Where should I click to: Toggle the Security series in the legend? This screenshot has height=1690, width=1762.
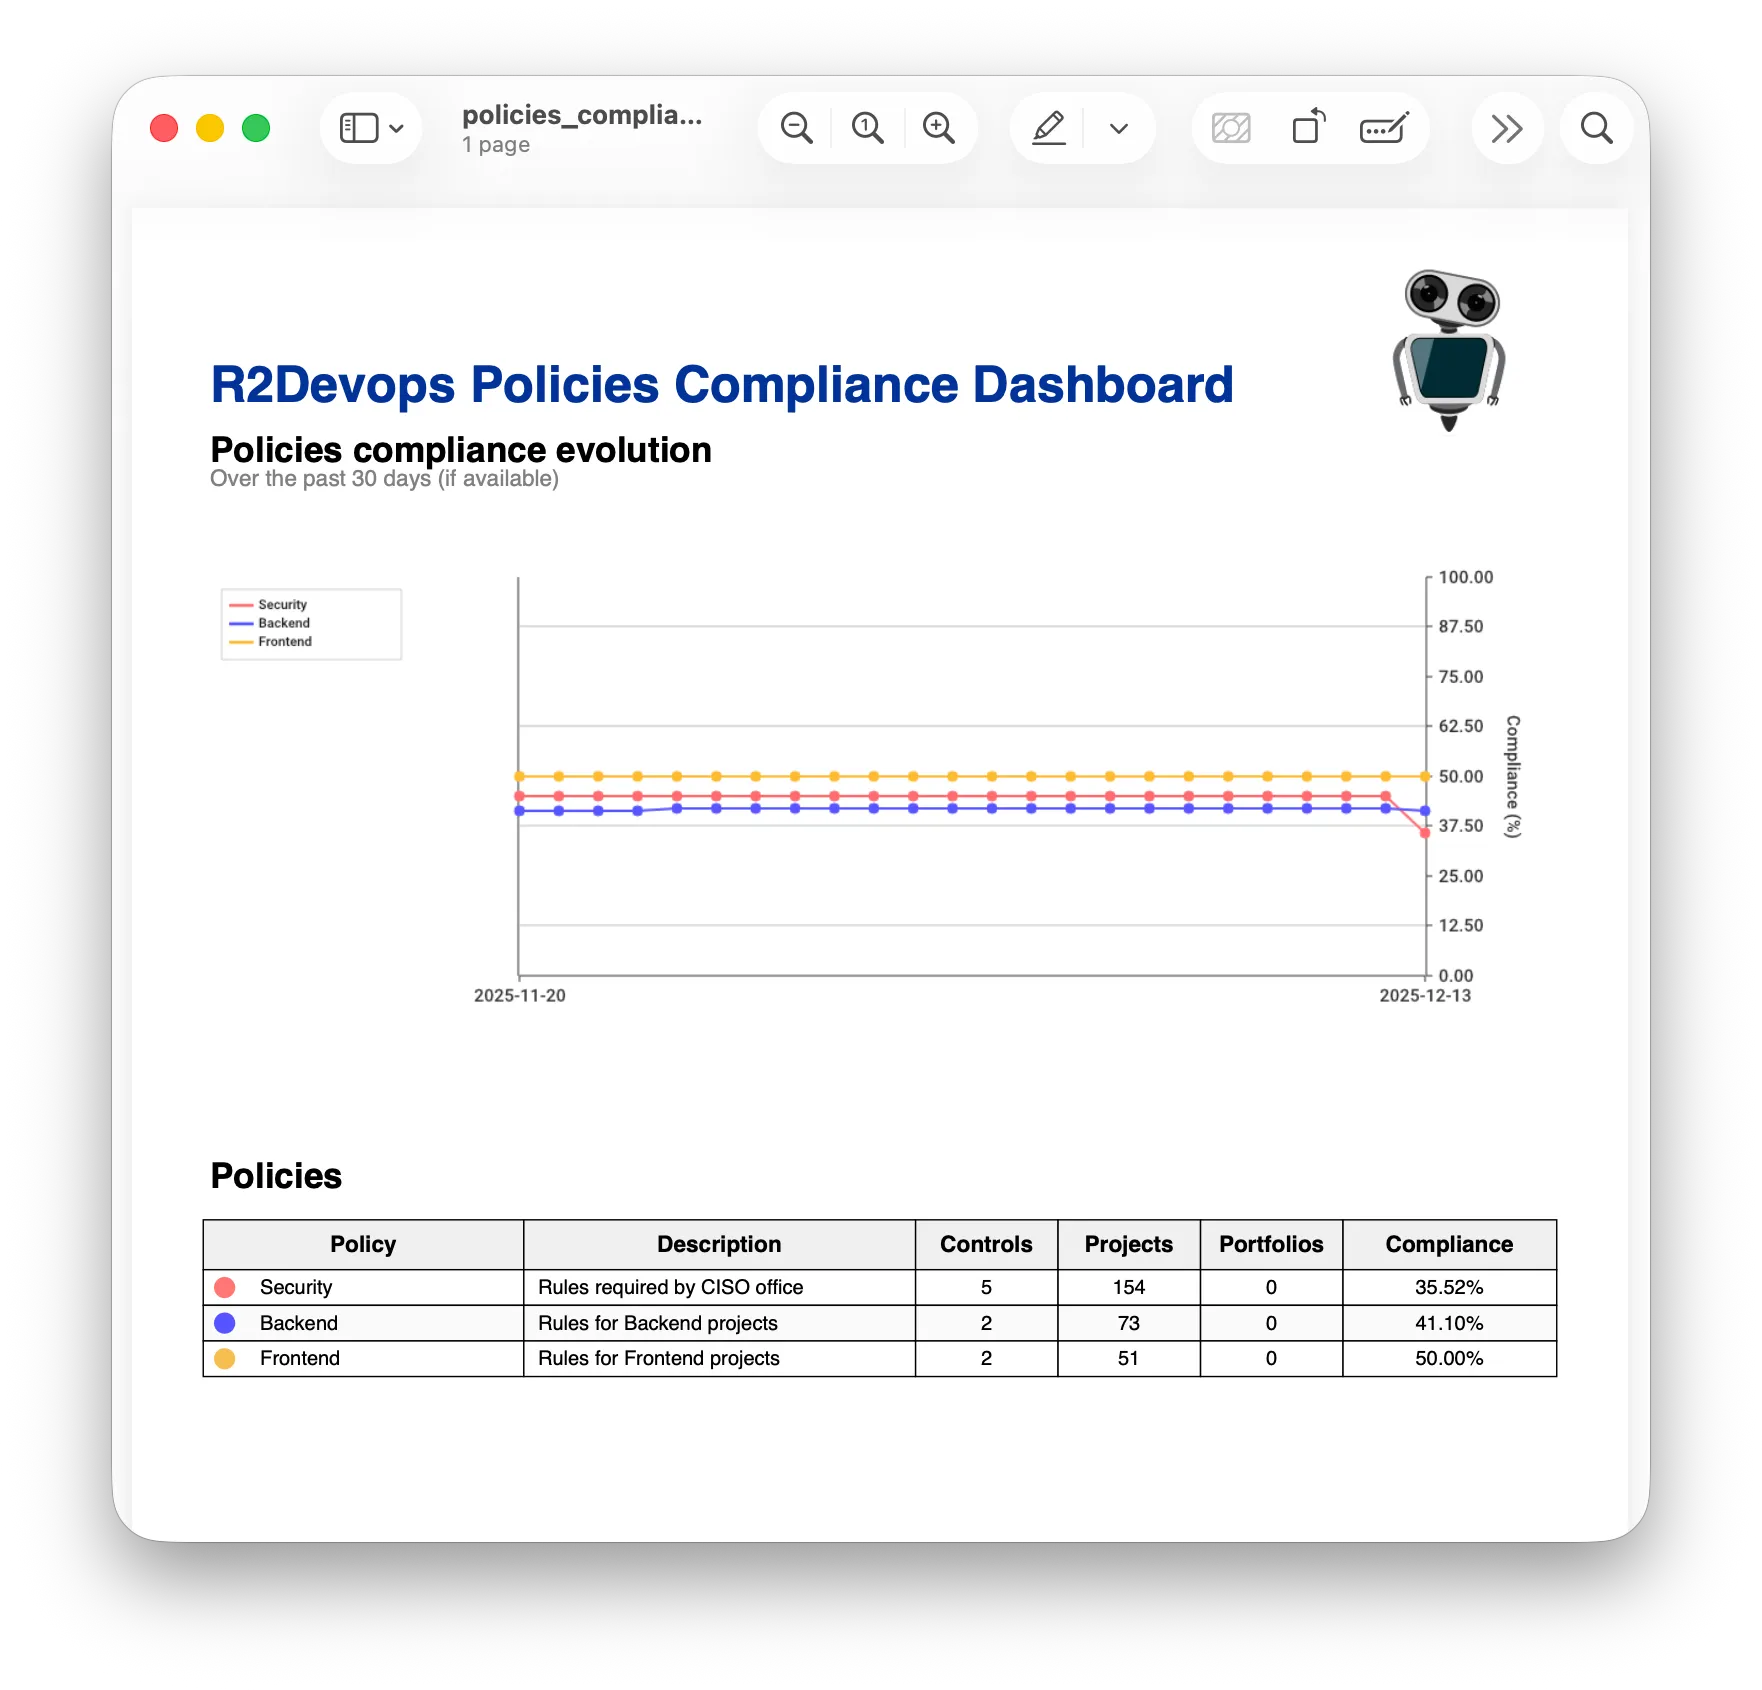(x=280, y=604)
